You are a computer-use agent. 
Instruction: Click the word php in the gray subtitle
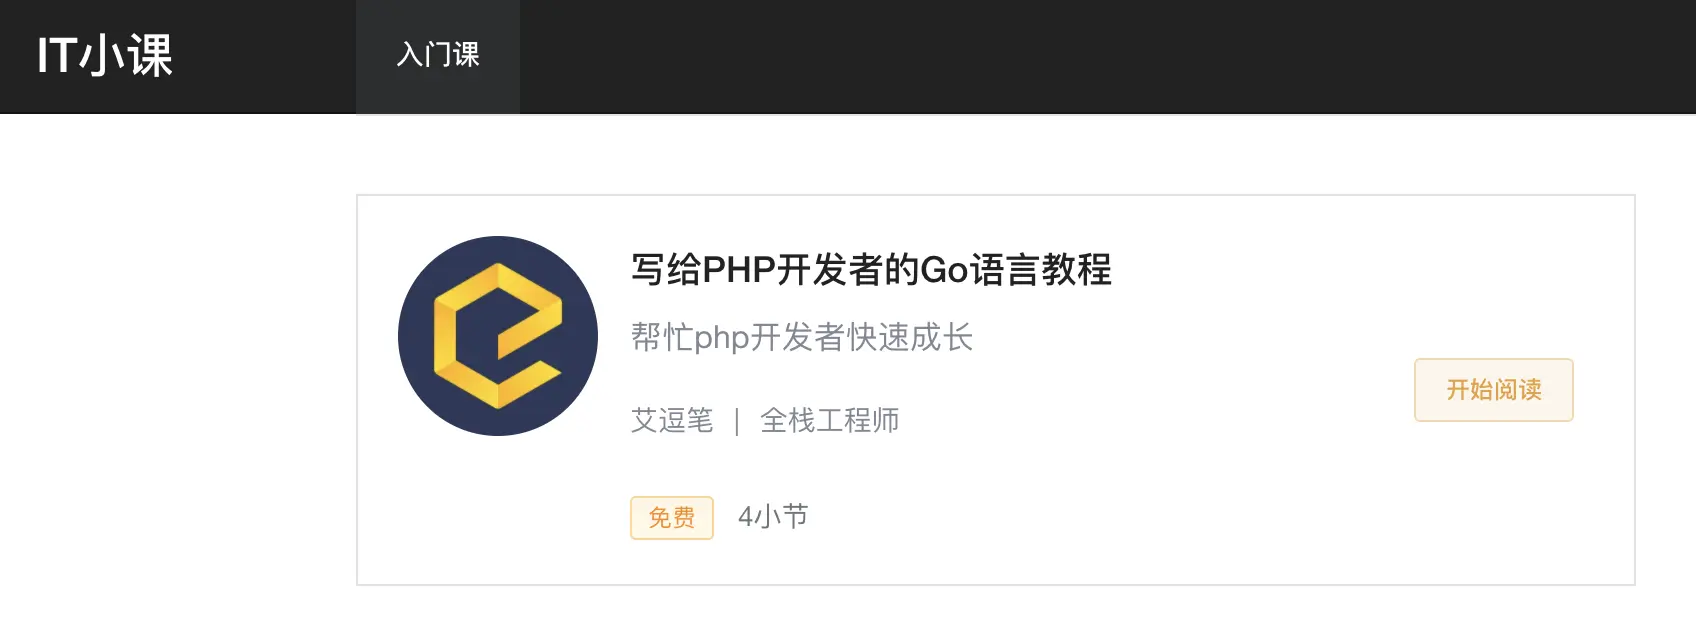(x=722, y=339)
